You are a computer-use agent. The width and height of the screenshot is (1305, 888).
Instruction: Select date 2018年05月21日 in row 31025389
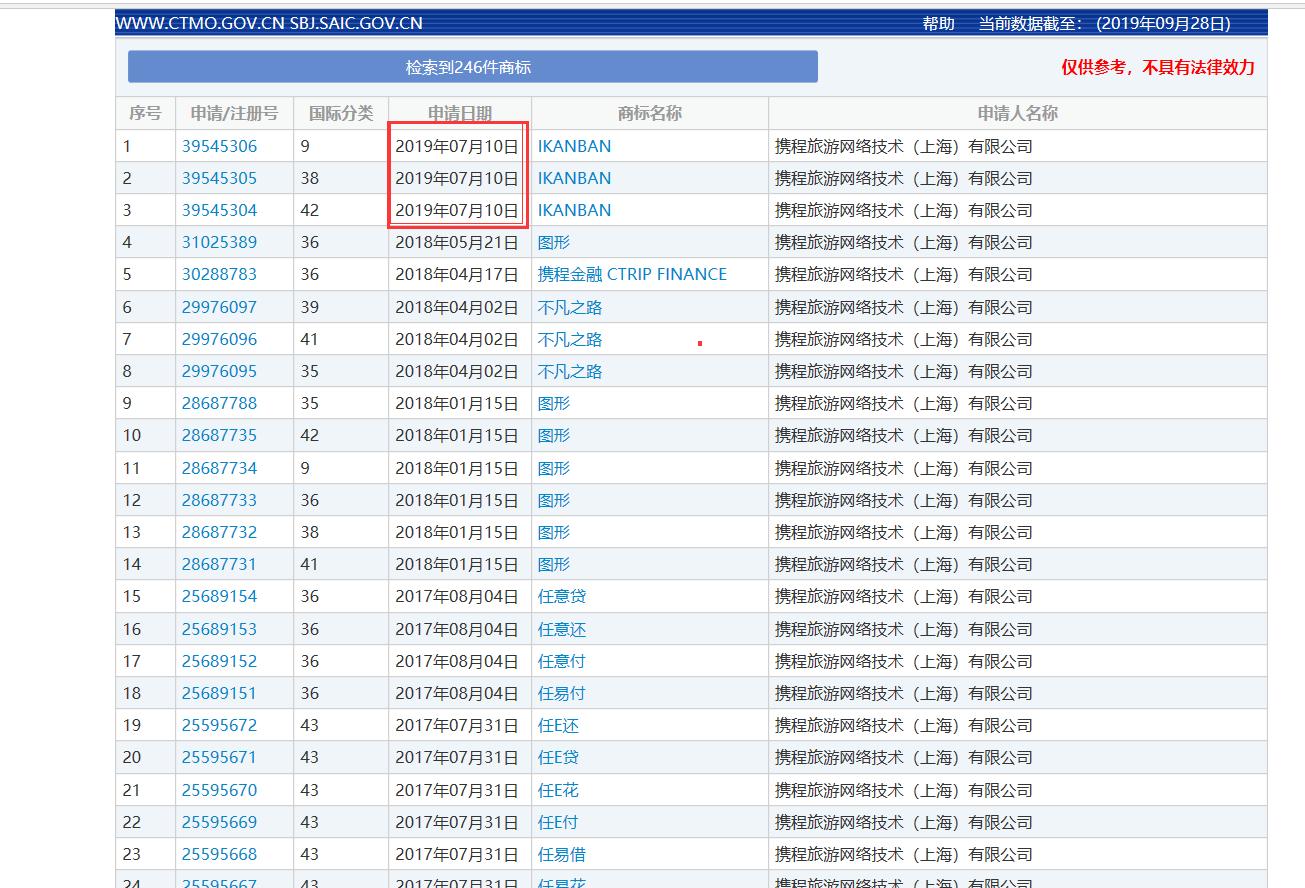(x=457, y=242)
